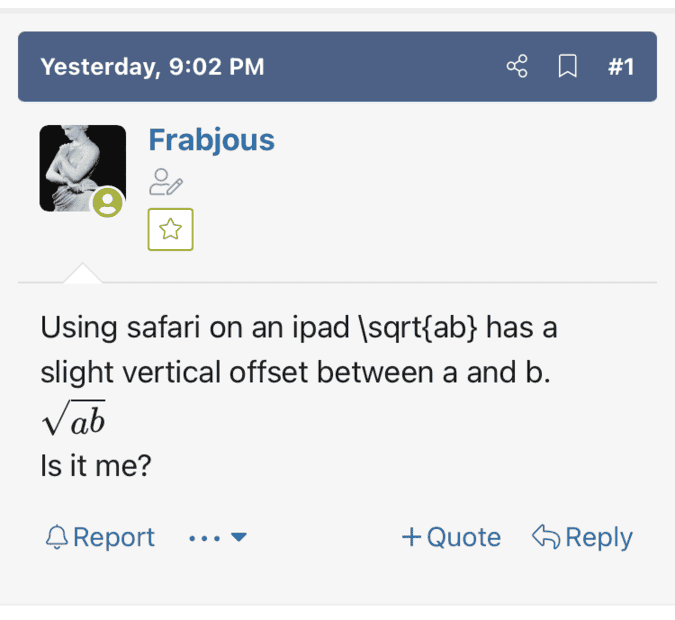Screen dimensions: 675x620
Task: Click the user pencil icon below the username
Action: tap(166, 183)
